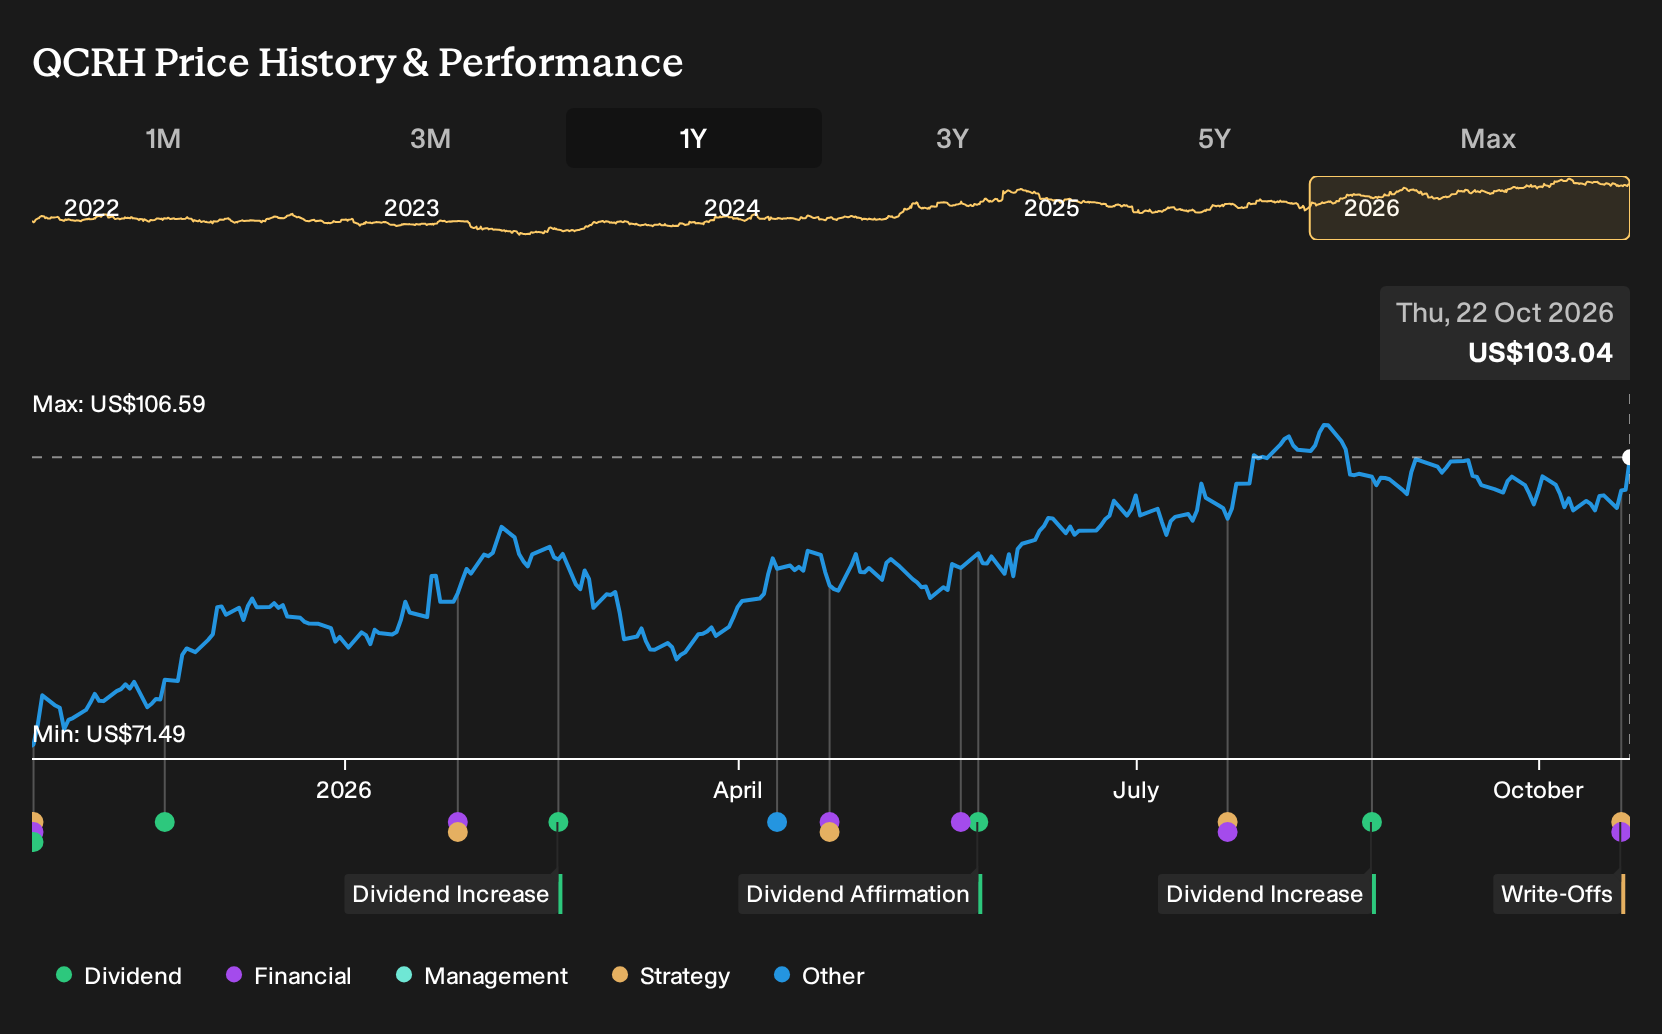Click the highlighted 2026 range selector window
1662x1034 pixels.
[x=1469, y=208]
